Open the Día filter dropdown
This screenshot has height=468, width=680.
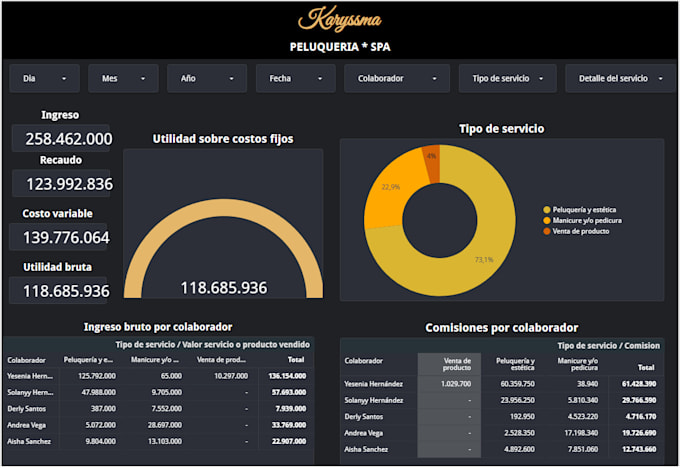tap(44, 79)
